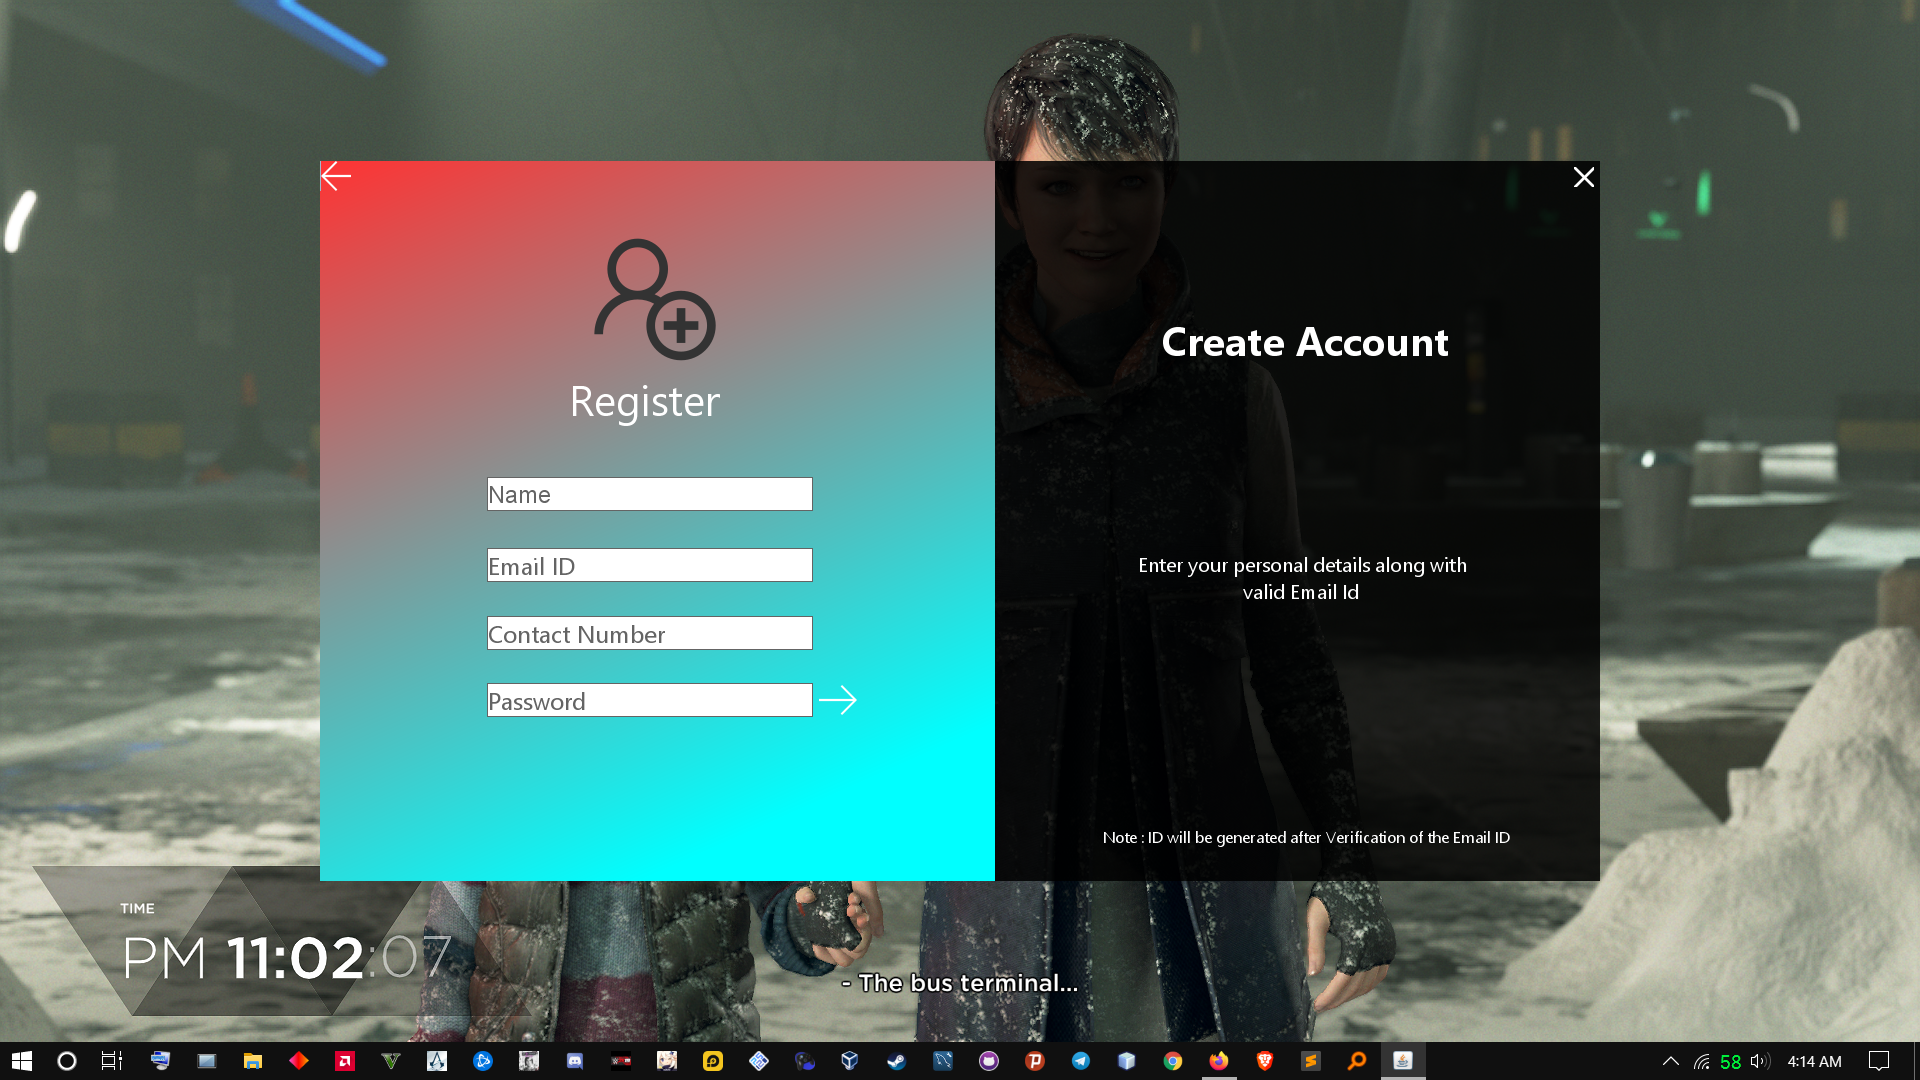Click the back arrow on Register panel
This screenshot has height=1080, width=1920.
tap(336, 177)
